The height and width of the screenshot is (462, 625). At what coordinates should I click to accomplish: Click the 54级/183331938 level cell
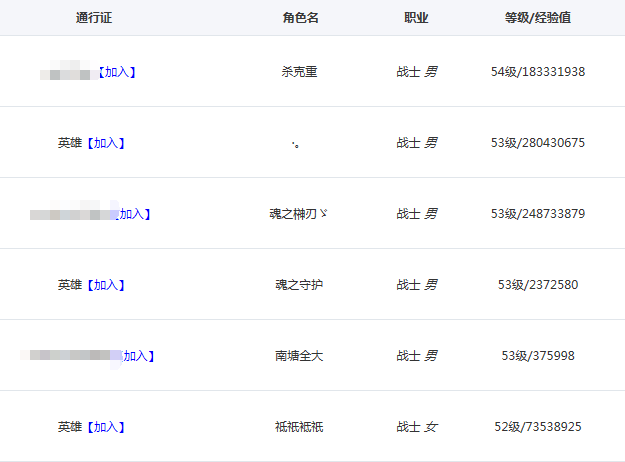[x=538, y=72]
